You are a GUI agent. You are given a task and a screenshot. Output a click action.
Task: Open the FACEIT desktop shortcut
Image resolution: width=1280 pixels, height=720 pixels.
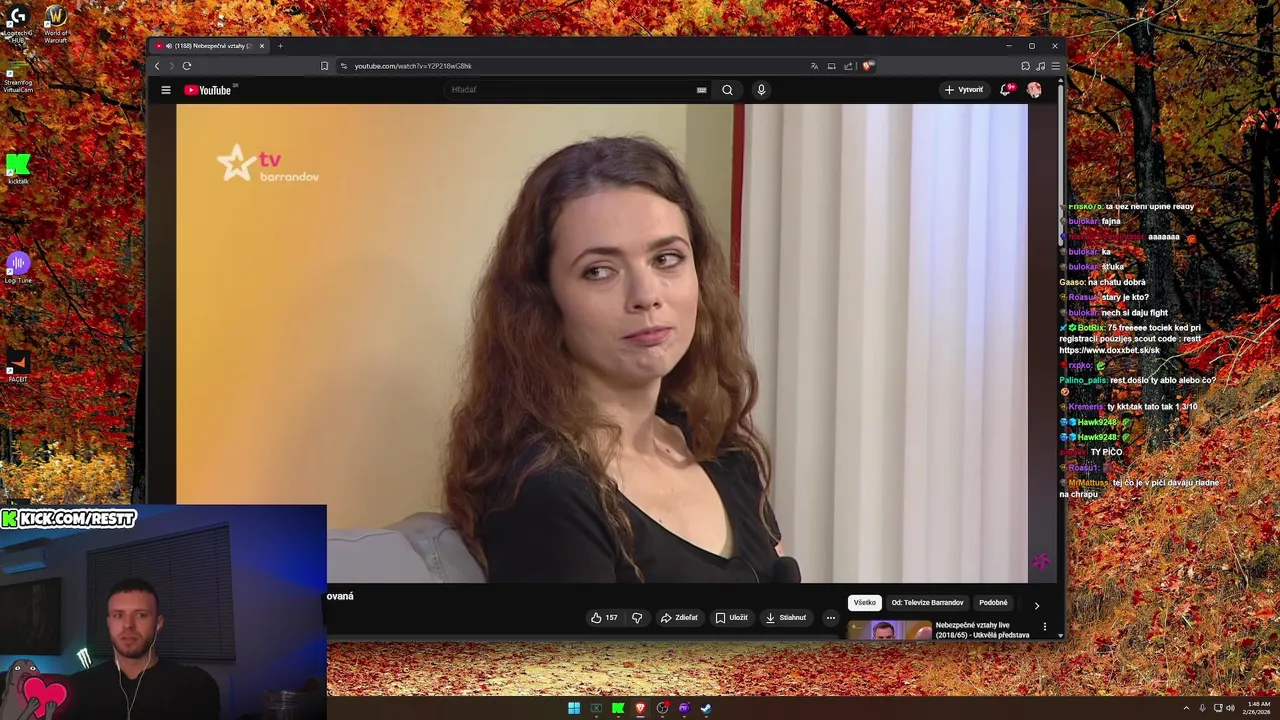click(18, 365)
